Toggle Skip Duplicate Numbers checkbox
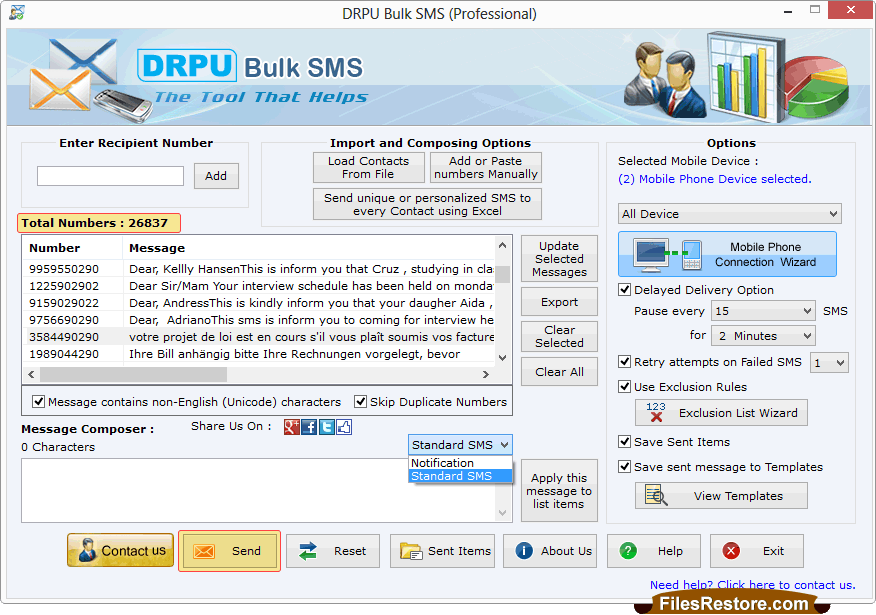 point(361,402)
